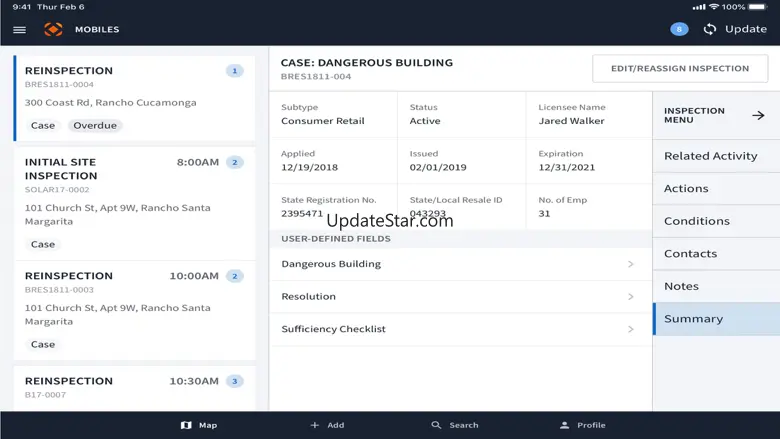Open Notes menu item
Image resolution: width=780 pixels, height=439 pixels.
(716, 286)
